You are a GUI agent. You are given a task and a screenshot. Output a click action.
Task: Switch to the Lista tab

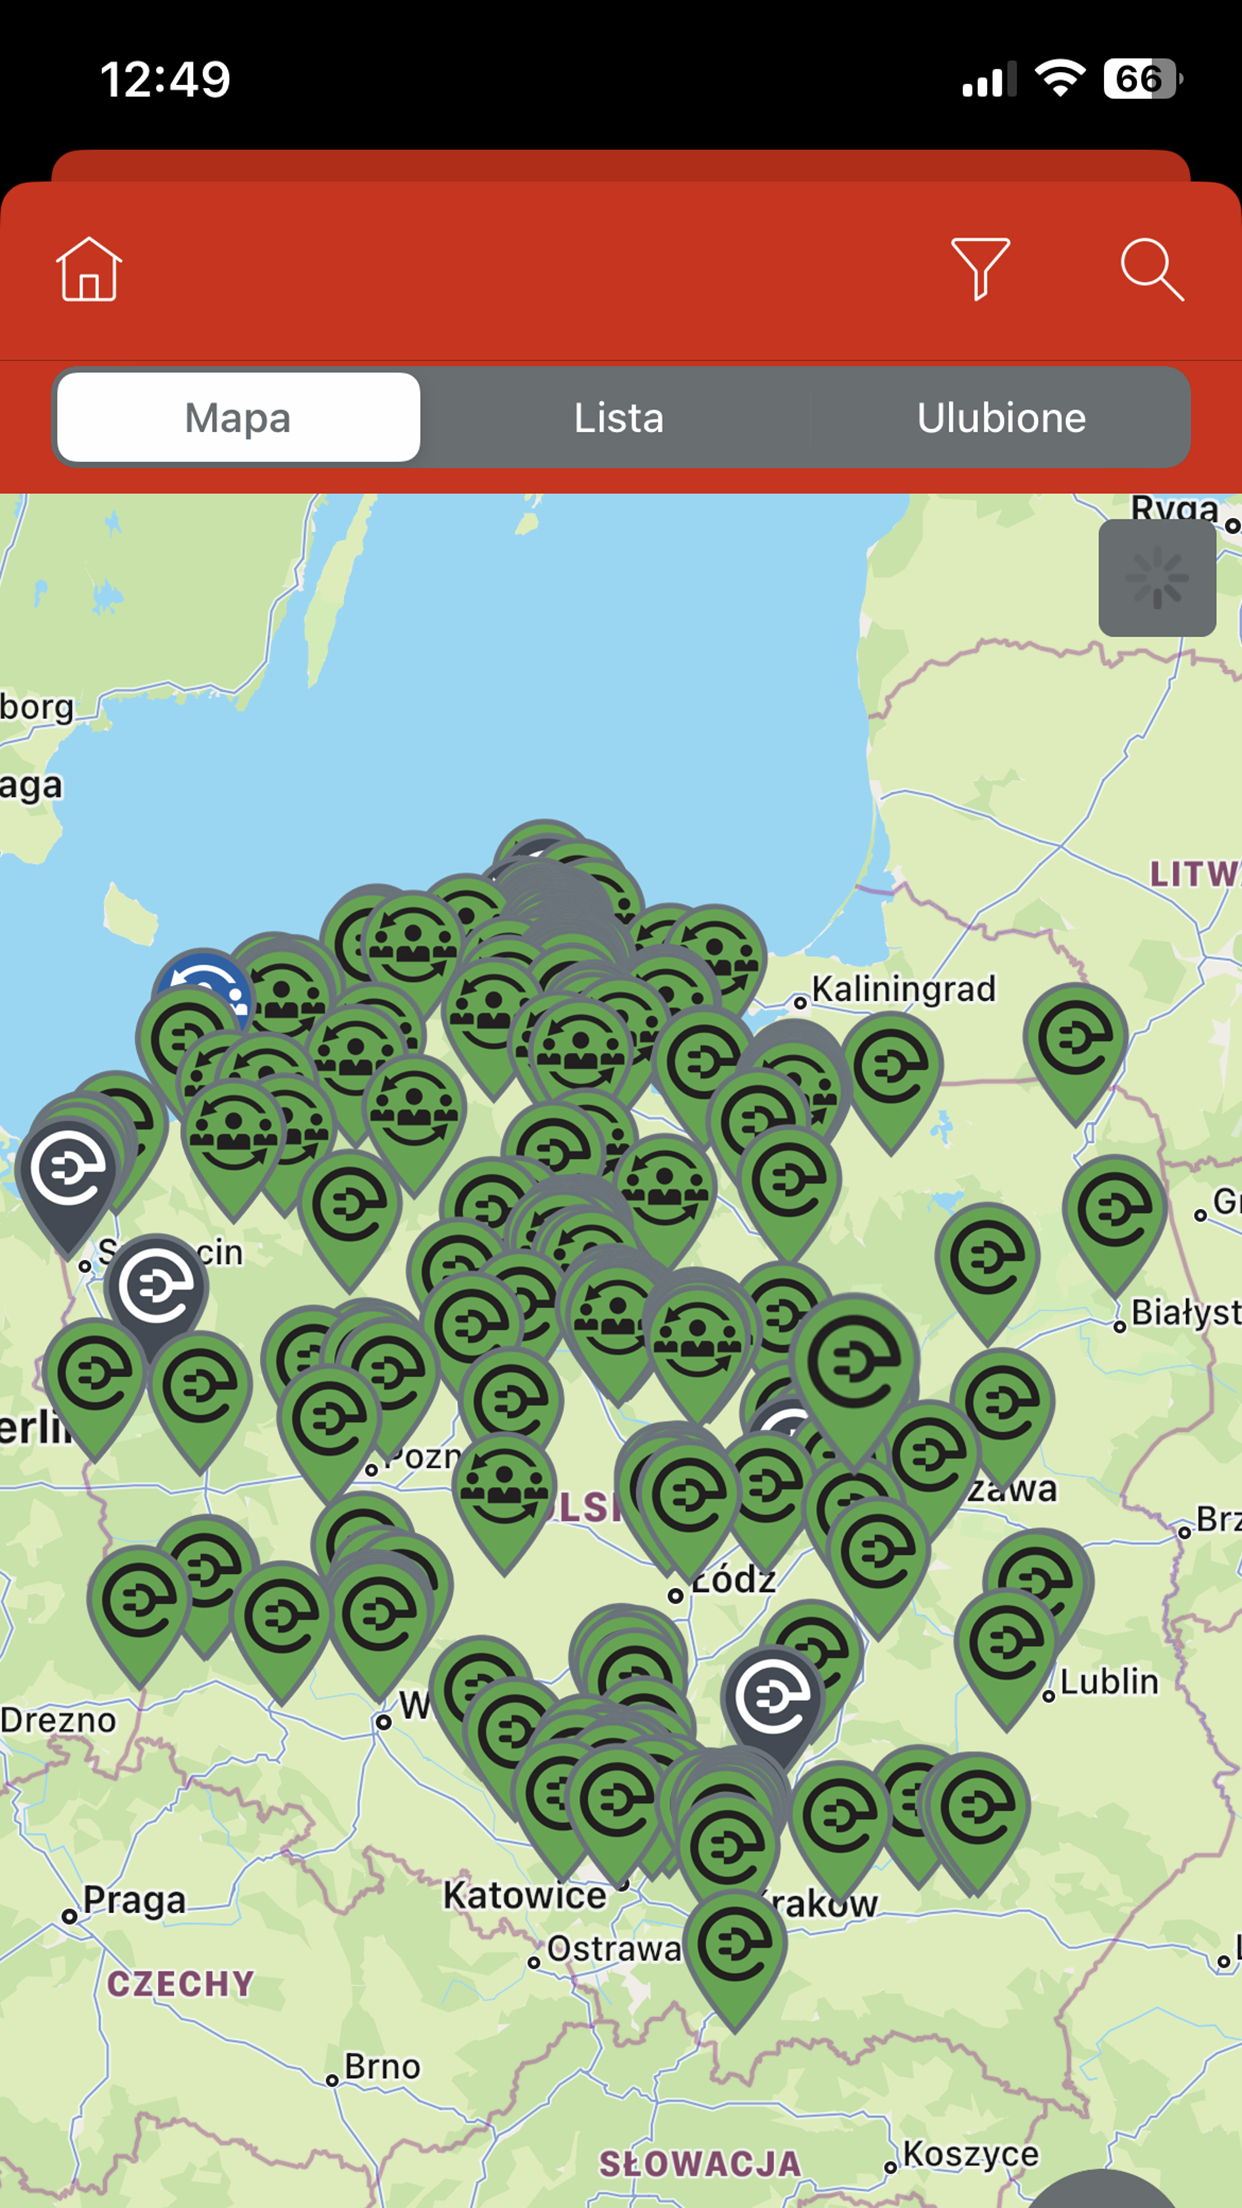(618, 417)
